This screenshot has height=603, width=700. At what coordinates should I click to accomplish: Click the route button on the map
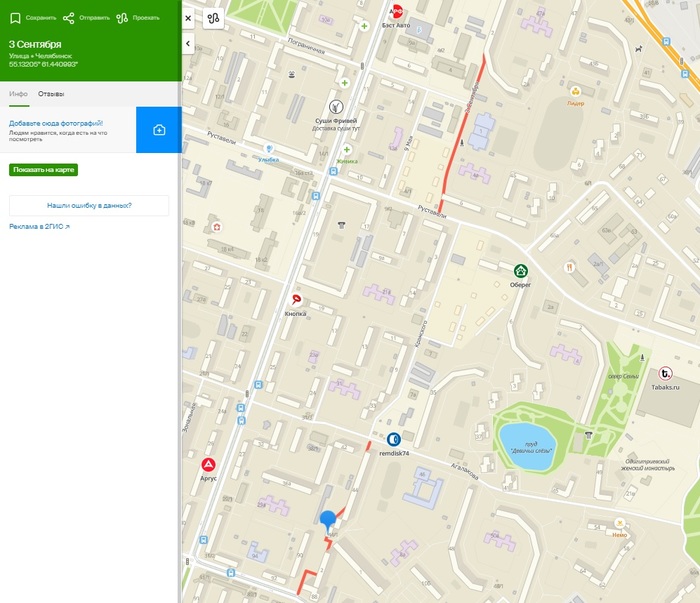click(214, 18)
